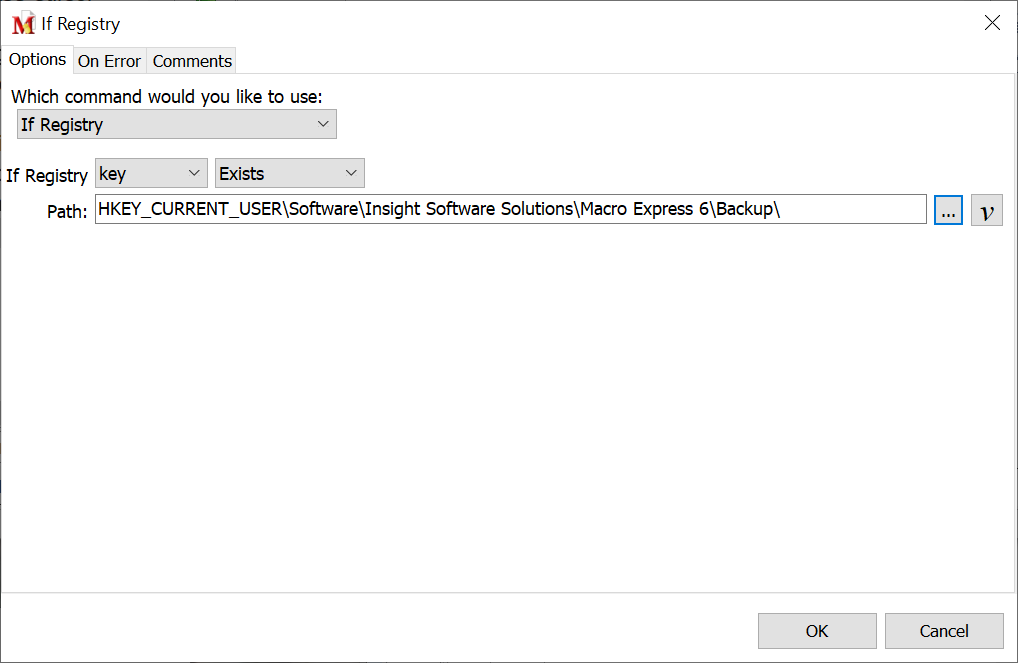Click the "Which command would you like to use" label

pos(166,97)
